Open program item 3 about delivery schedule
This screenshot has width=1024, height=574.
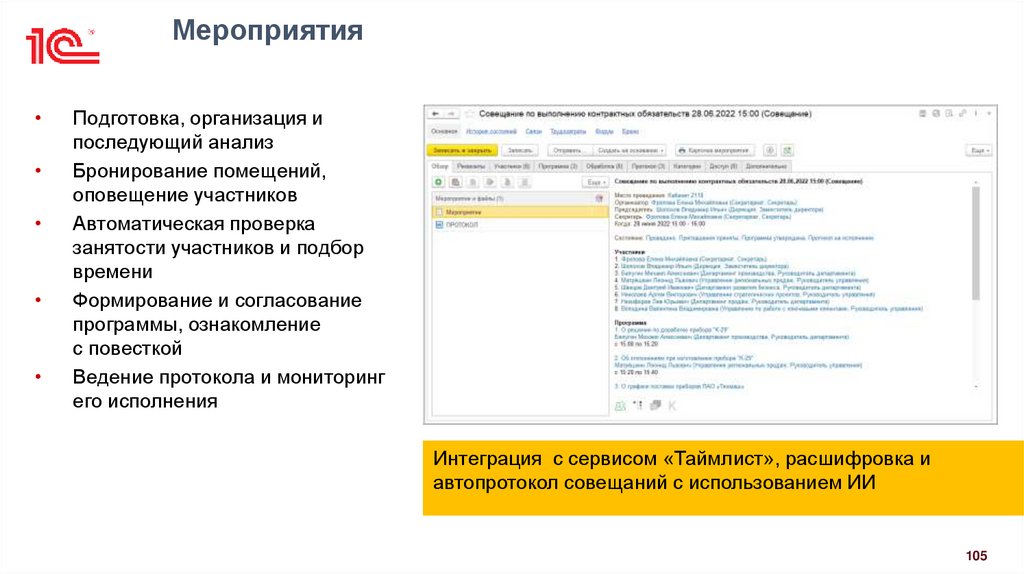click(679, 387)
